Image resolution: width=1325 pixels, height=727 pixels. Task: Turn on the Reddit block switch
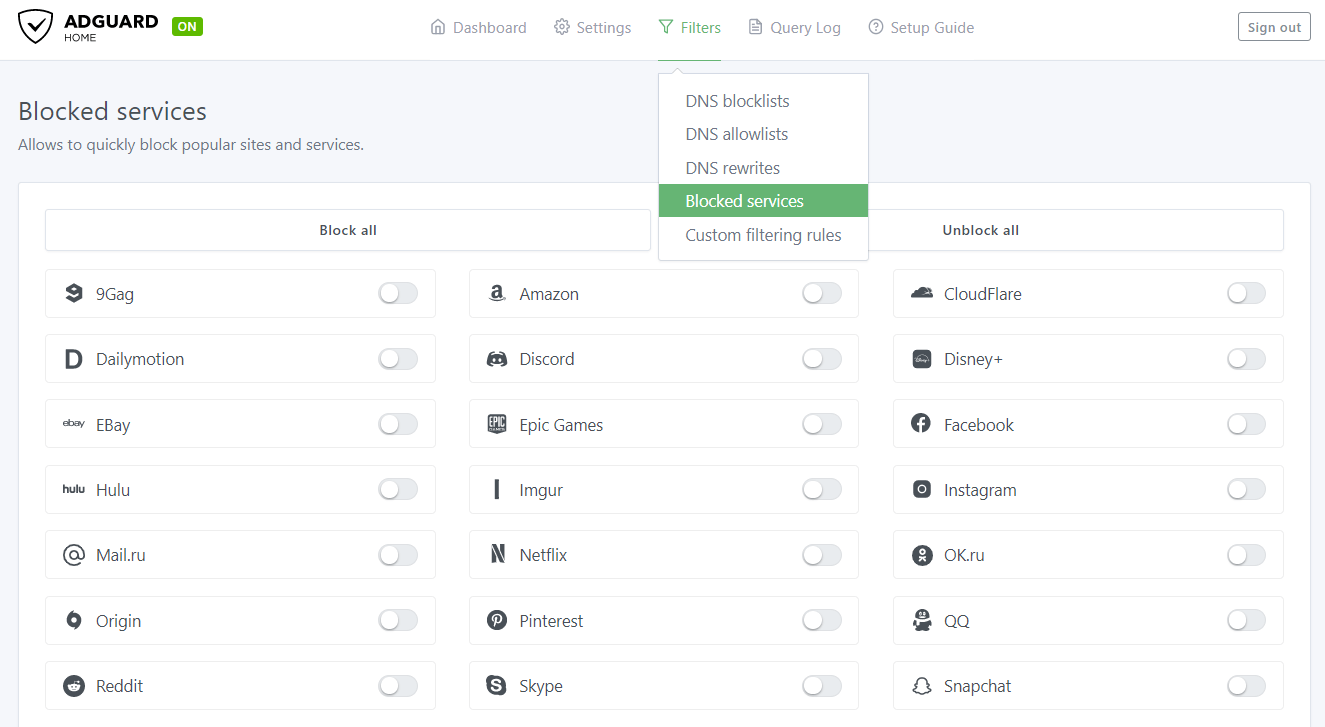[x=398, y=686]
